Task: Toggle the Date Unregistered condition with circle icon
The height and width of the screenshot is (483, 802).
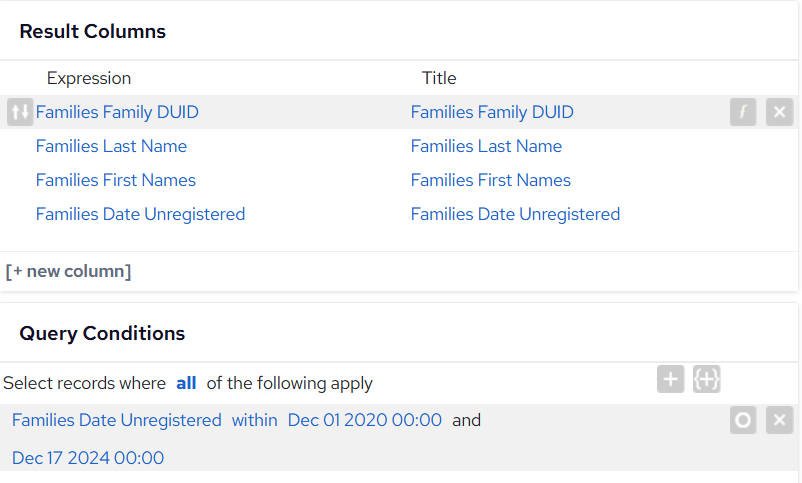Action: click(743, 420)
